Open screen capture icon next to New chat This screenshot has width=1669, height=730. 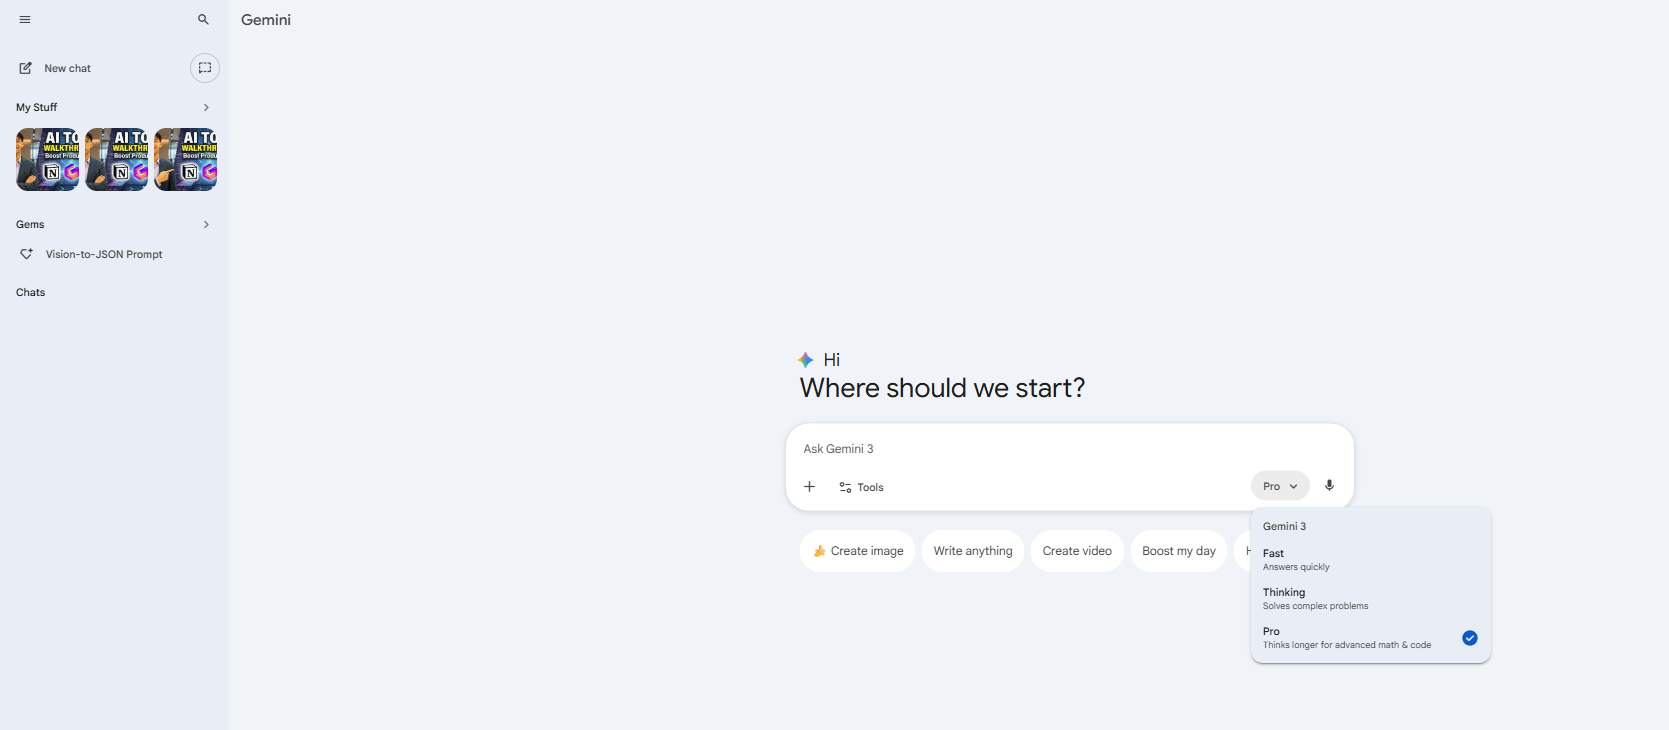tap(205, 68)
